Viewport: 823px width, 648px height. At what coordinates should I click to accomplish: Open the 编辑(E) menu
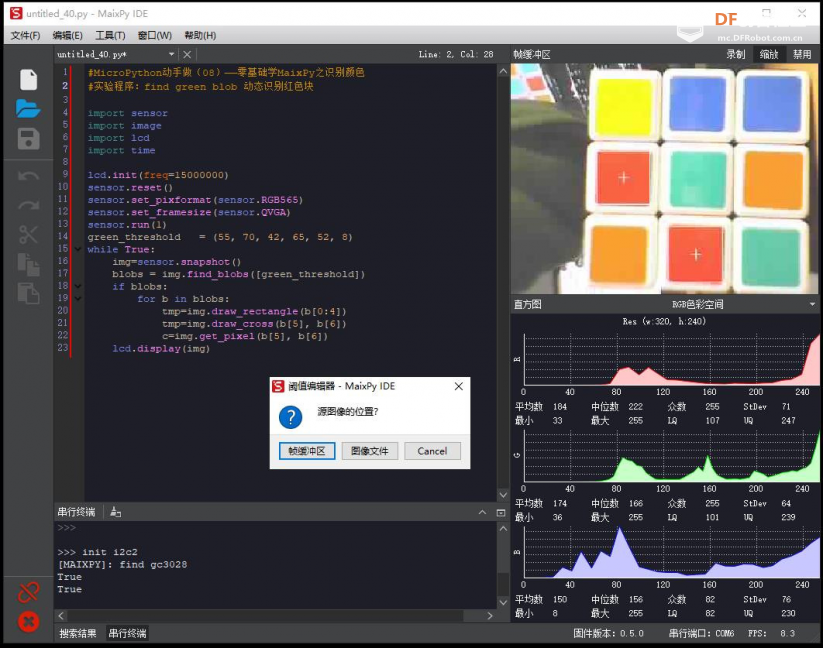(x=68, y=35)
